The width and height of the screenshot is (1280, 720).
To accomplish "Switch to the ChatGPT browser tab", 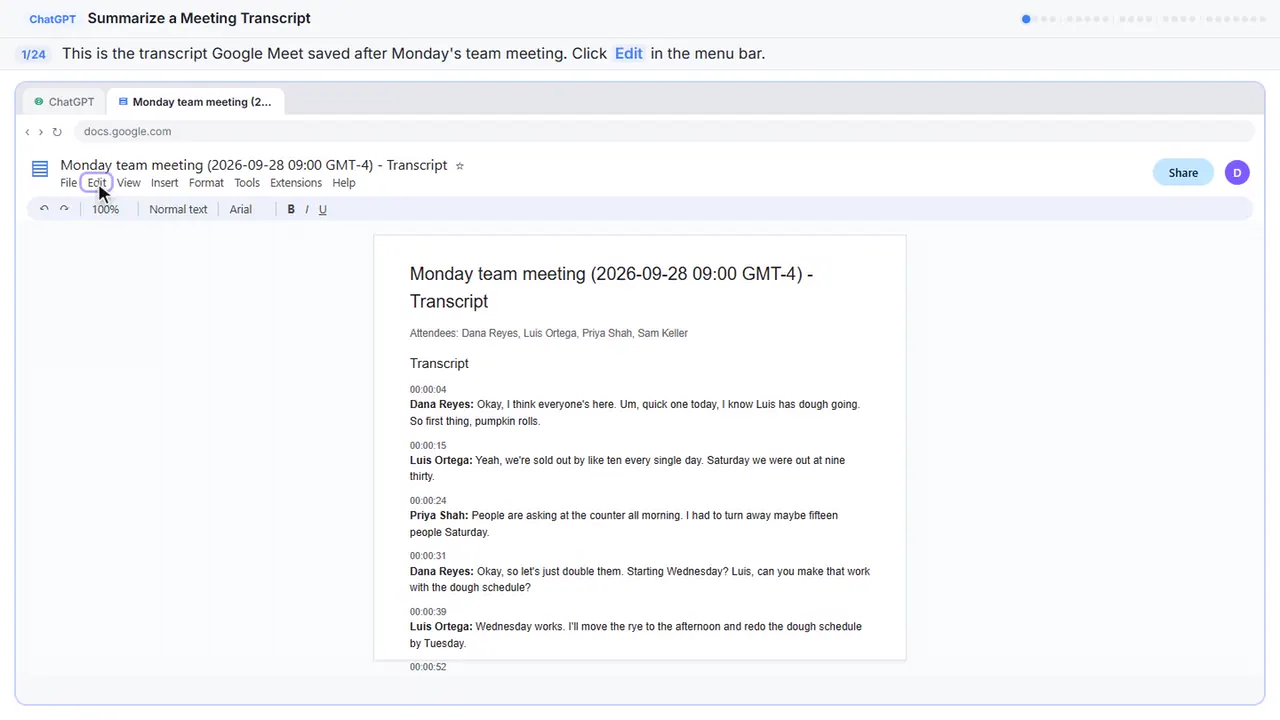I will [x=64, y=102].
